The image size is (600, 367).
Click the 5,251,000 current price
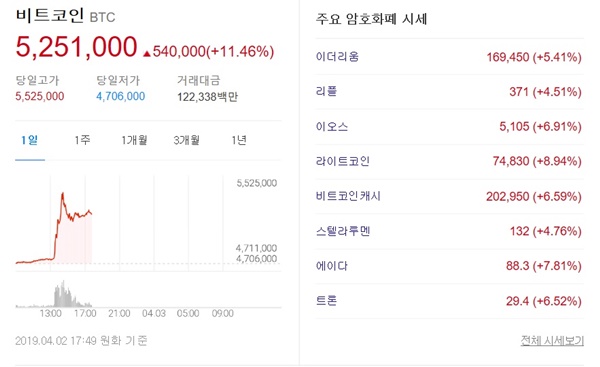(x=76, y=47)
